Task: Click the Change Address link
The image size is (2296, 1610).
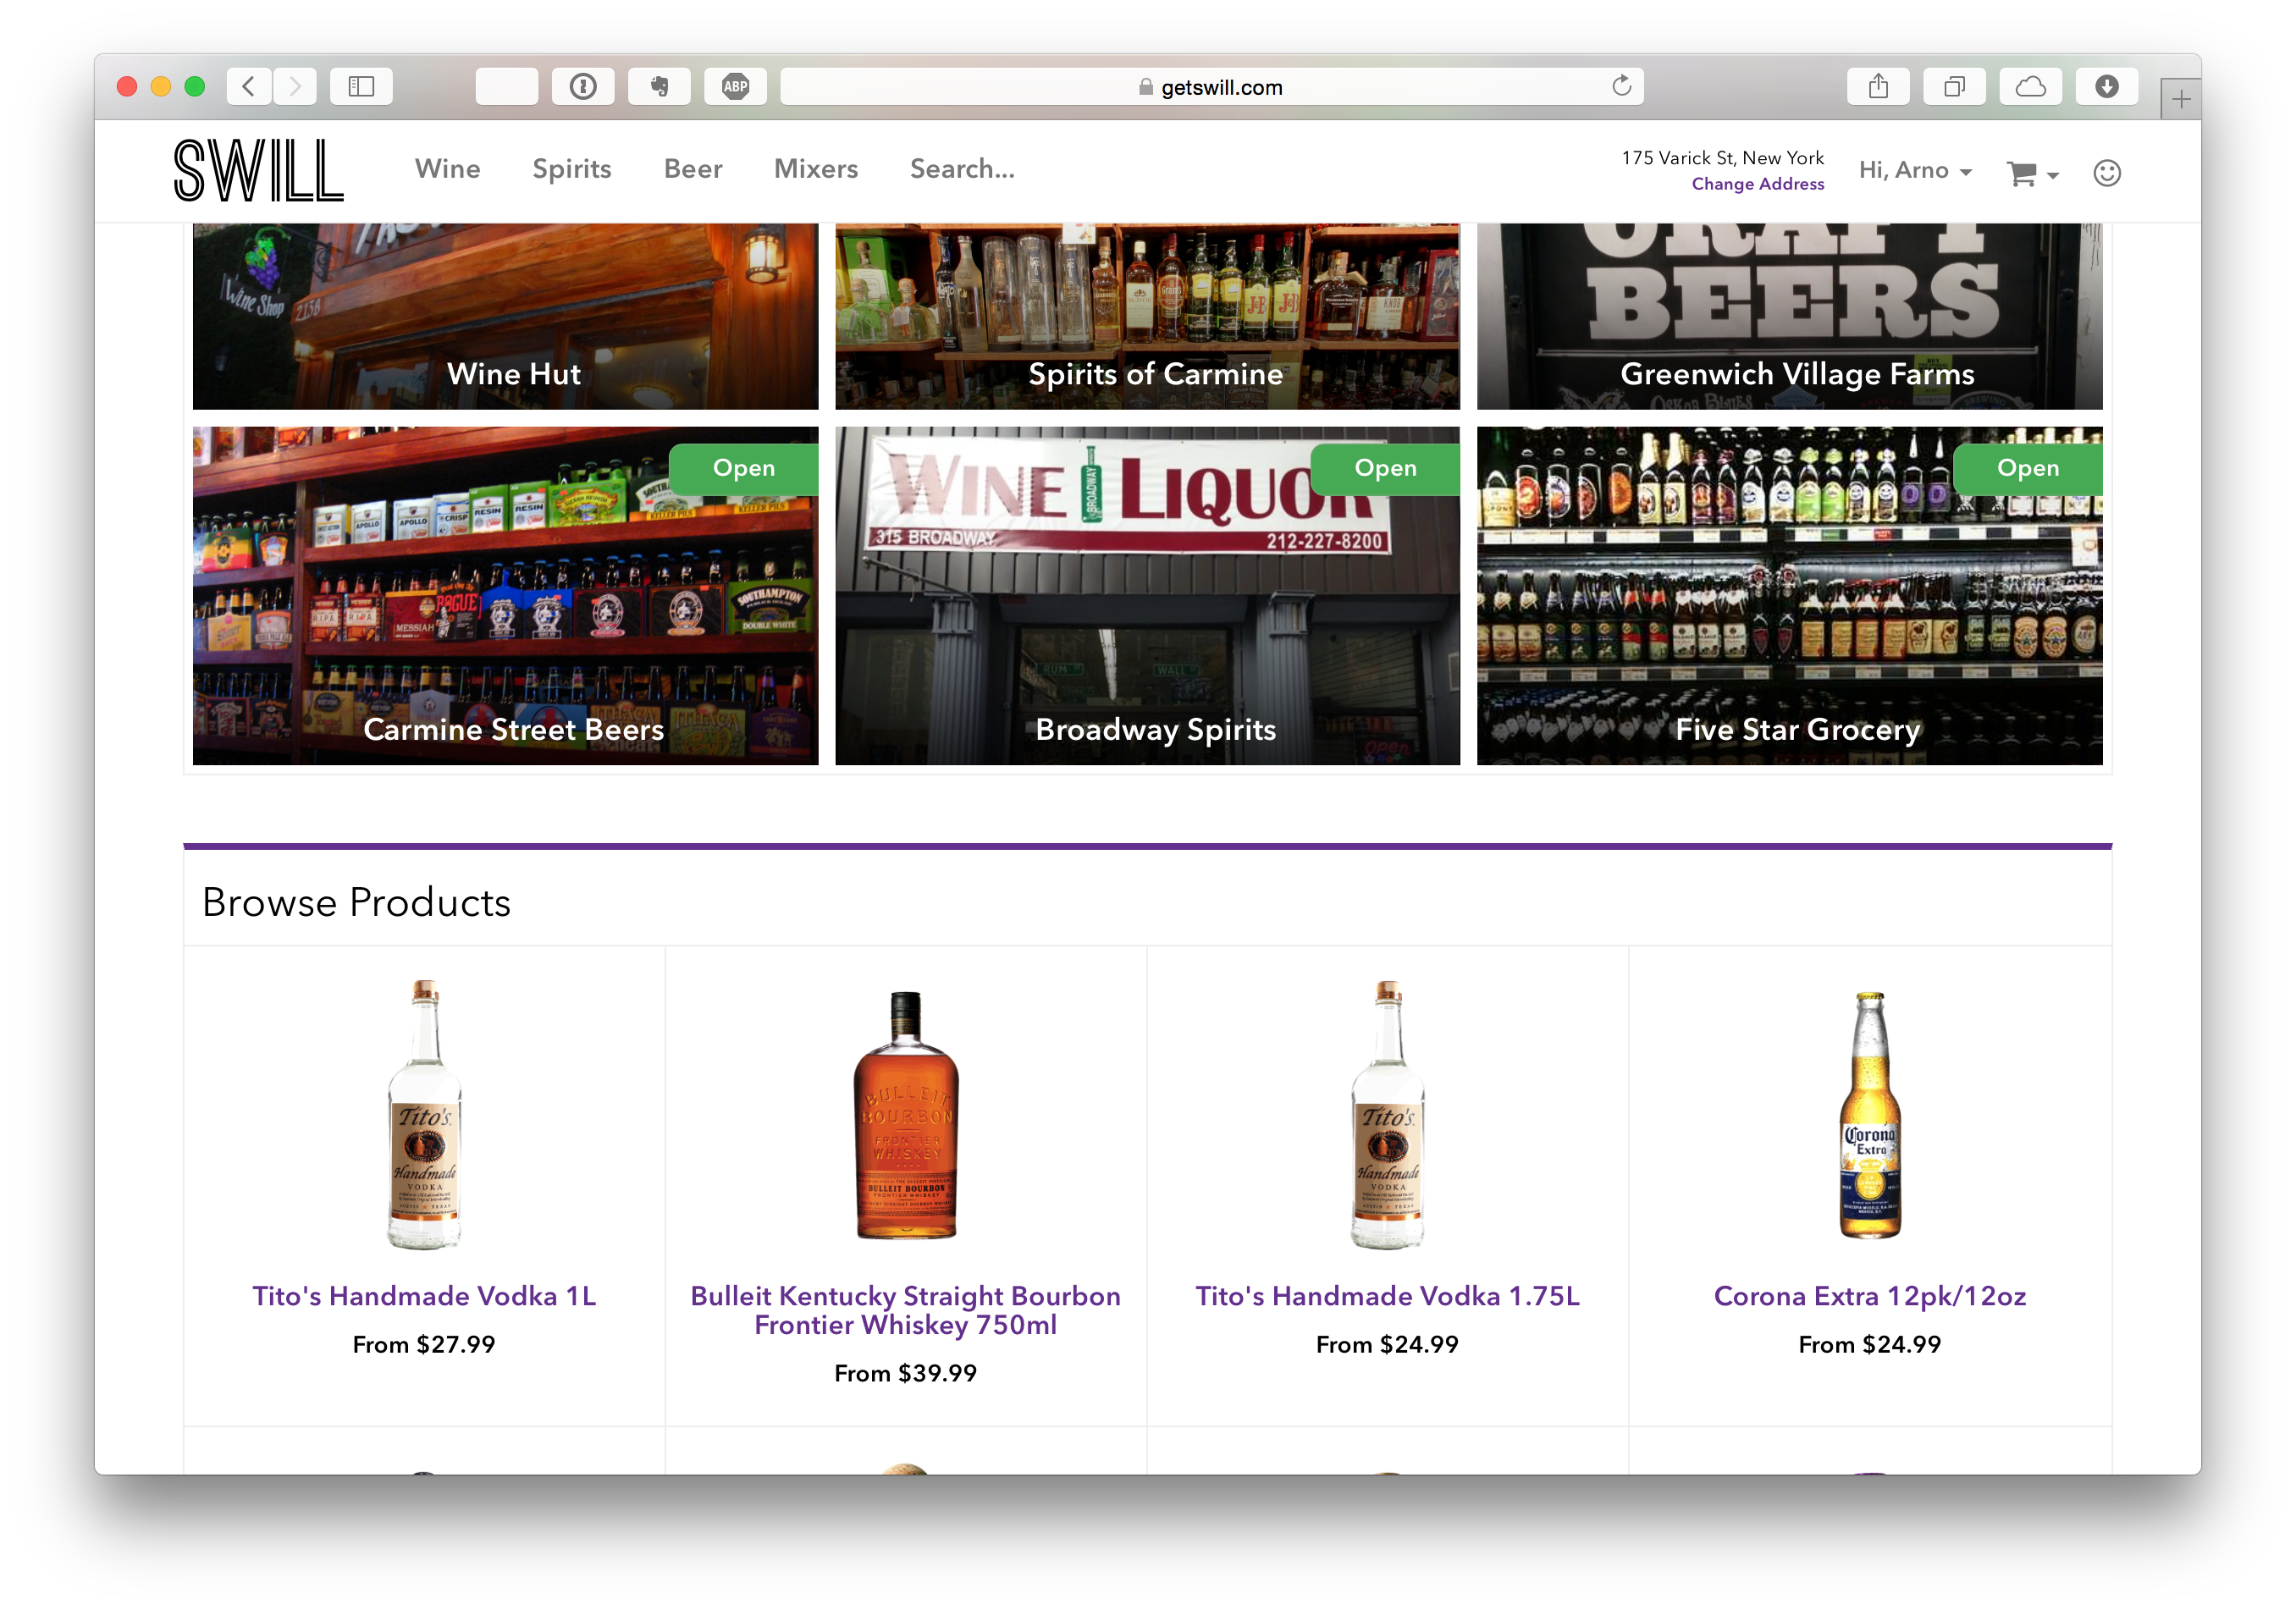Action: [x=1757, y=184]
